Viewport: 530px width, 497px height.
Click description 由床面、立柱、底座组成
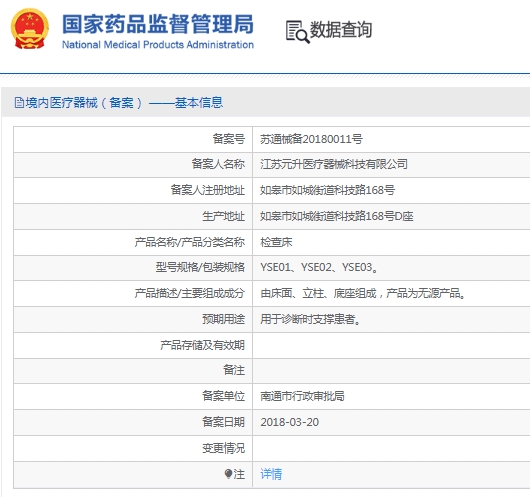[x=318, y=293]
